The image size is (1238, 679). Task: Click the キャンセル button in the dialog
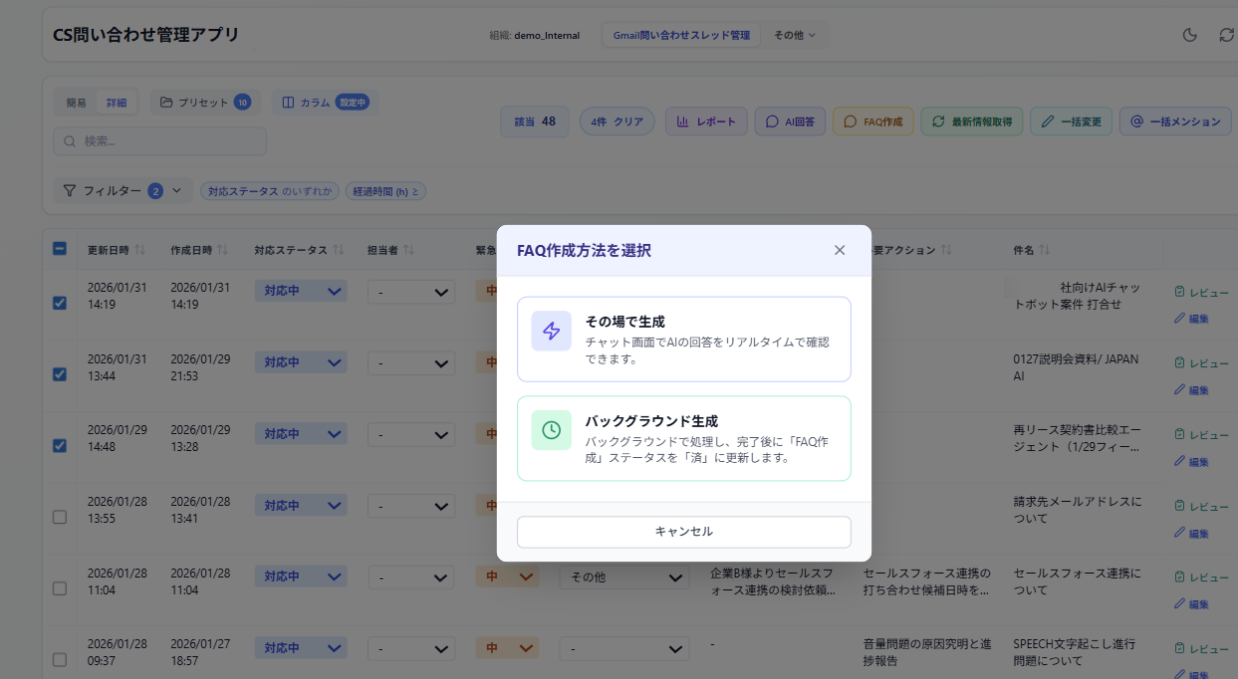pyautogui.click(x=683, y=531)
